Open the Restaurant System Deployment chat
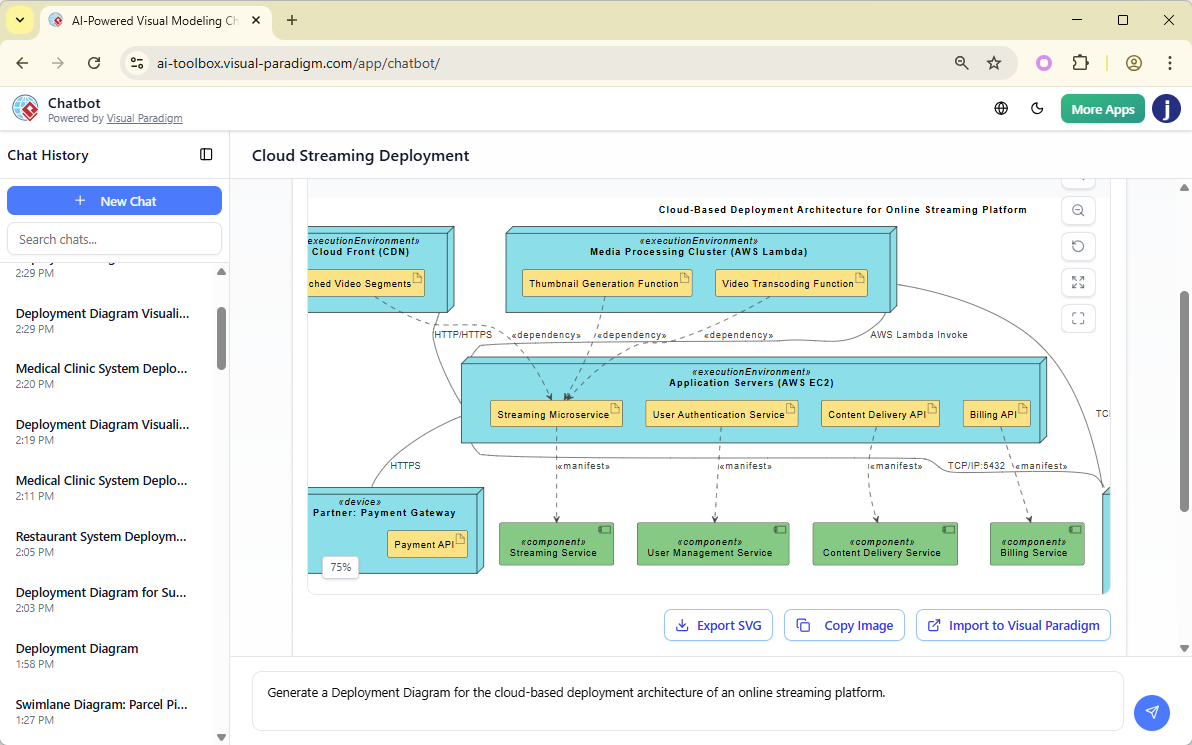The width and height of the screenshot is (1192, 745). pyautogui.click(x=100, y=536)
